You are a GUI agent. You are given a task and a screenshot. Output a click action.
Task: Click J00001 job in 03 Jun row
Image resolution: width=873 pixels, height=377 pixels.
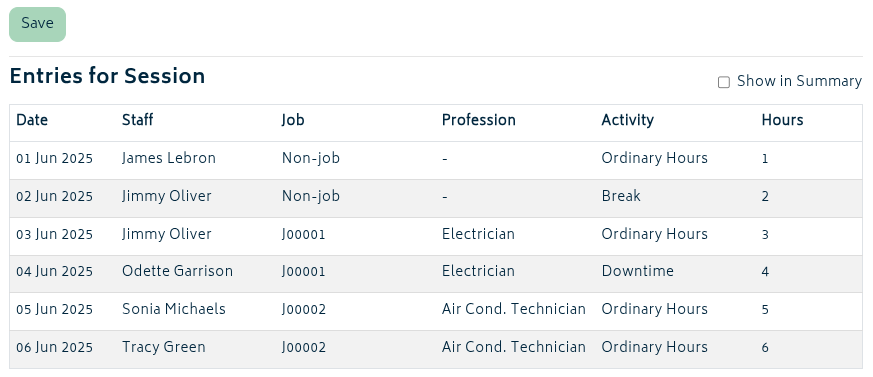(303, 234)
